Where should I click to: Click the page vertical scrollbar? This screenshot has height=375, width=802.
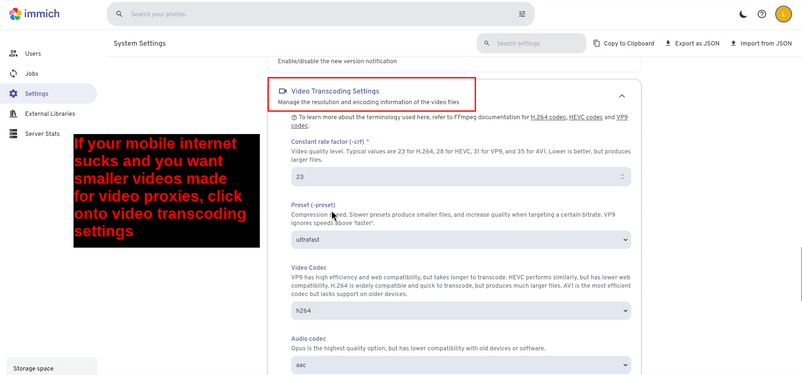tap(800, 274)
